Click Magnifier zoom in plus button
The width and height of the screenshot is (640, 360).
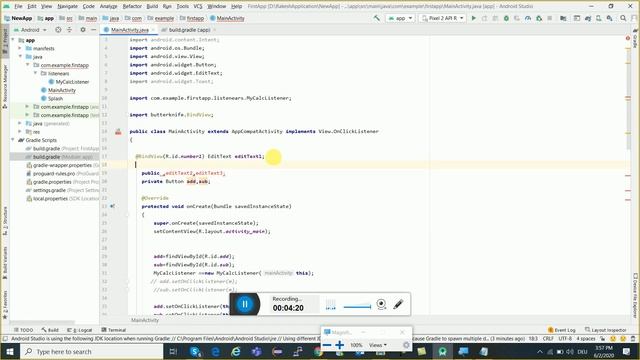tap(339, 345)
